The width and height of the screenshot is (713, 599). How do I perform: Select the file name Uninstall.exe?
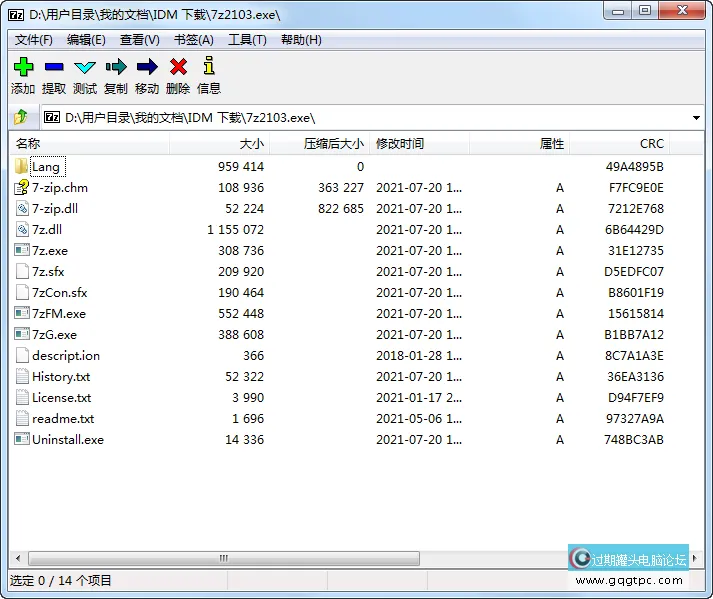click(68, 439)
